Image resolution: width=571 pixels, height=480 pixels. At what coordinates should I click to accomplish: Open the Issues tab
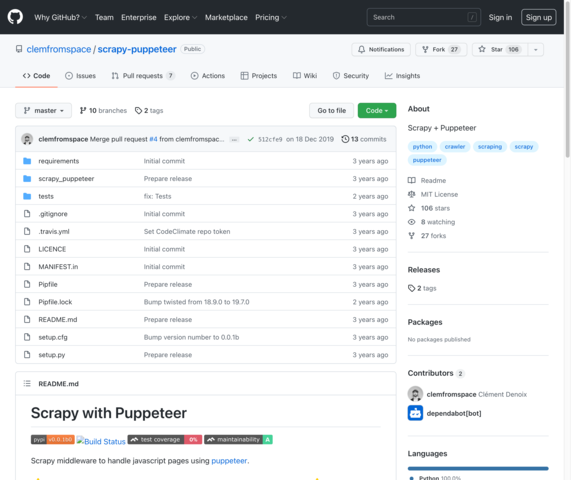(80, 76)
